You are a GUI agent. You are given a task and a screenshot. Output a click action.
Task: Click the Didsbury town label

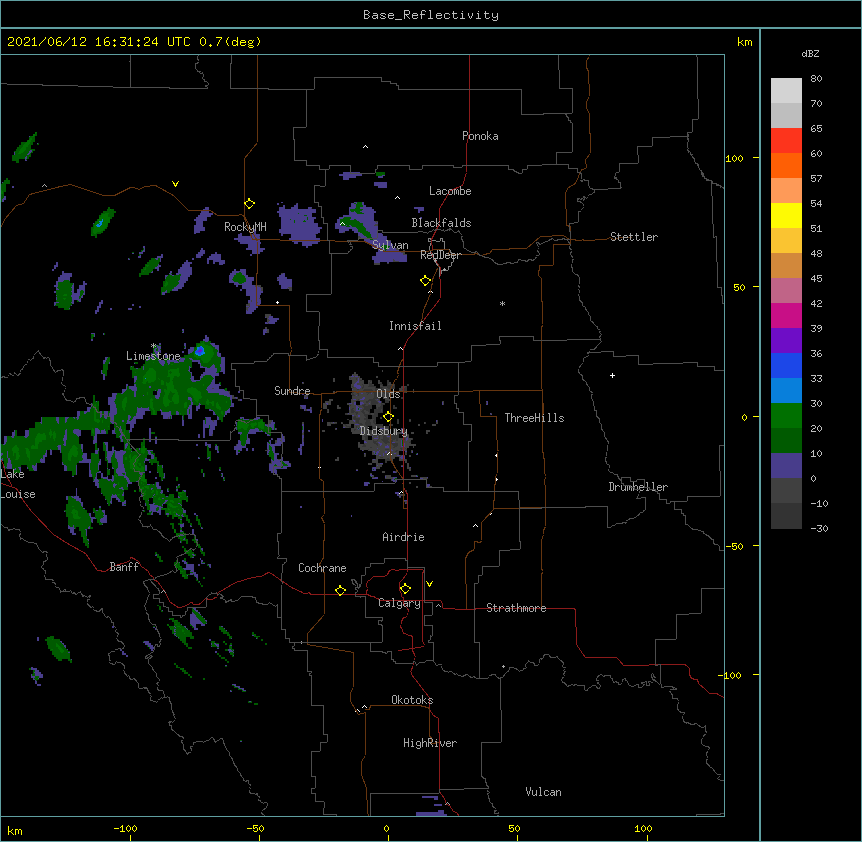pos(384,431)
